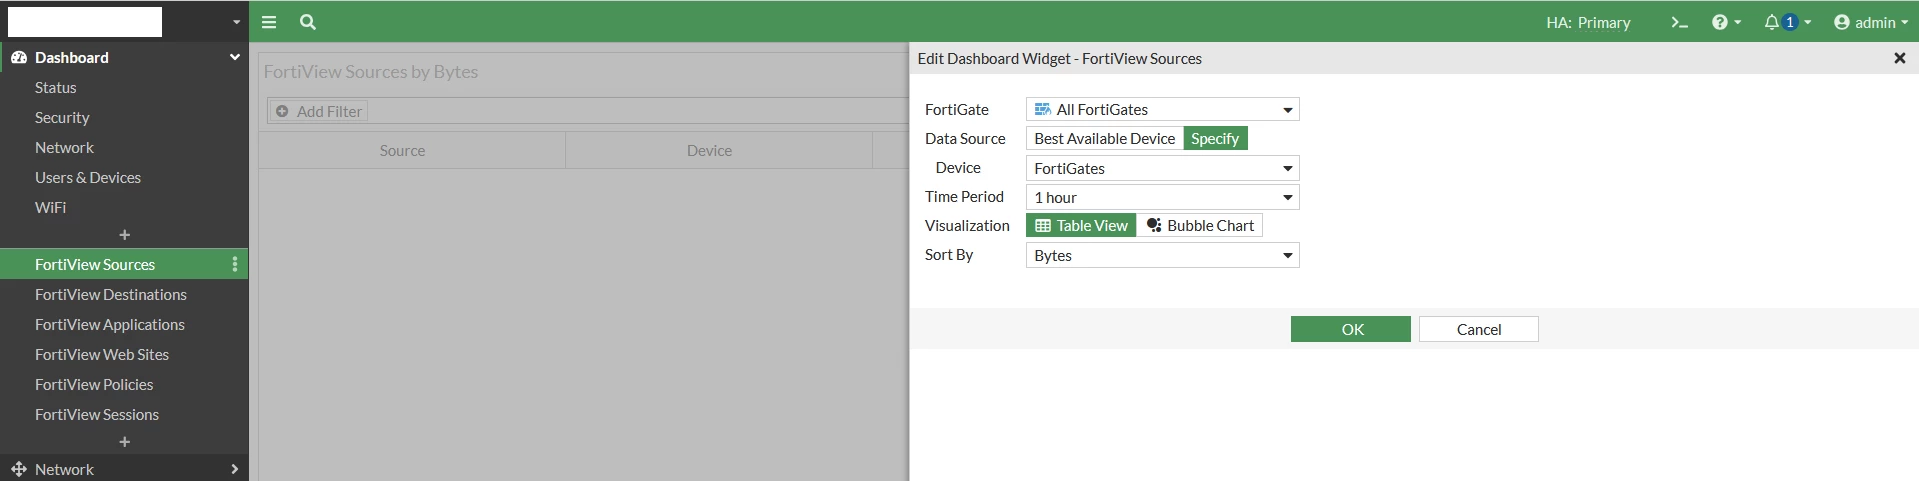This screenshot has height=481, width=1919.
Task: Choose Bubble Chart visualization
Action: coord(1200,226)
